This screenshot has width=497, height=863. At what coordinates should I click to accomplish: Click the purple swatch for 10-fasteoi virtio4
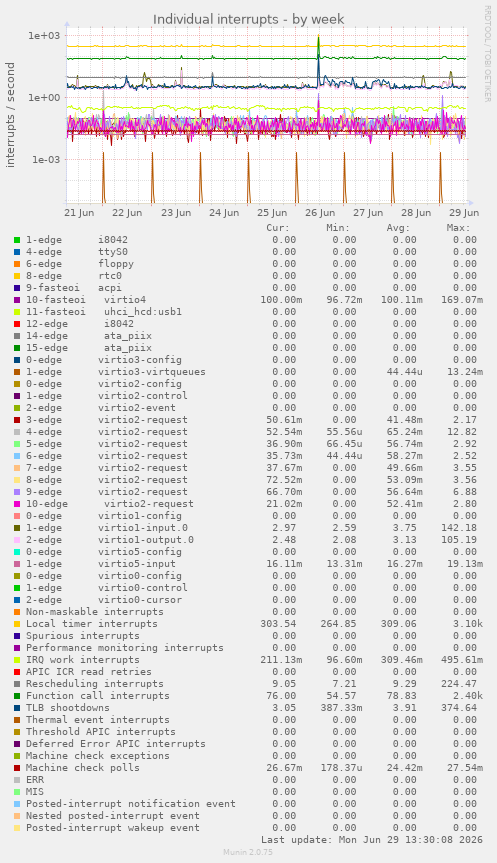click(17, 300)
